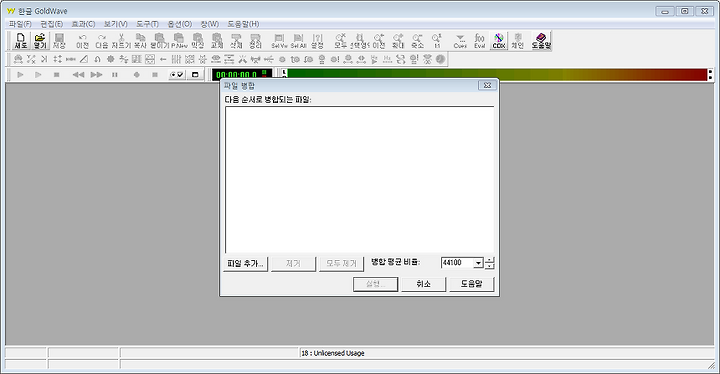
Task: Click the Sel All icon
Action: [x=298, y=40]
